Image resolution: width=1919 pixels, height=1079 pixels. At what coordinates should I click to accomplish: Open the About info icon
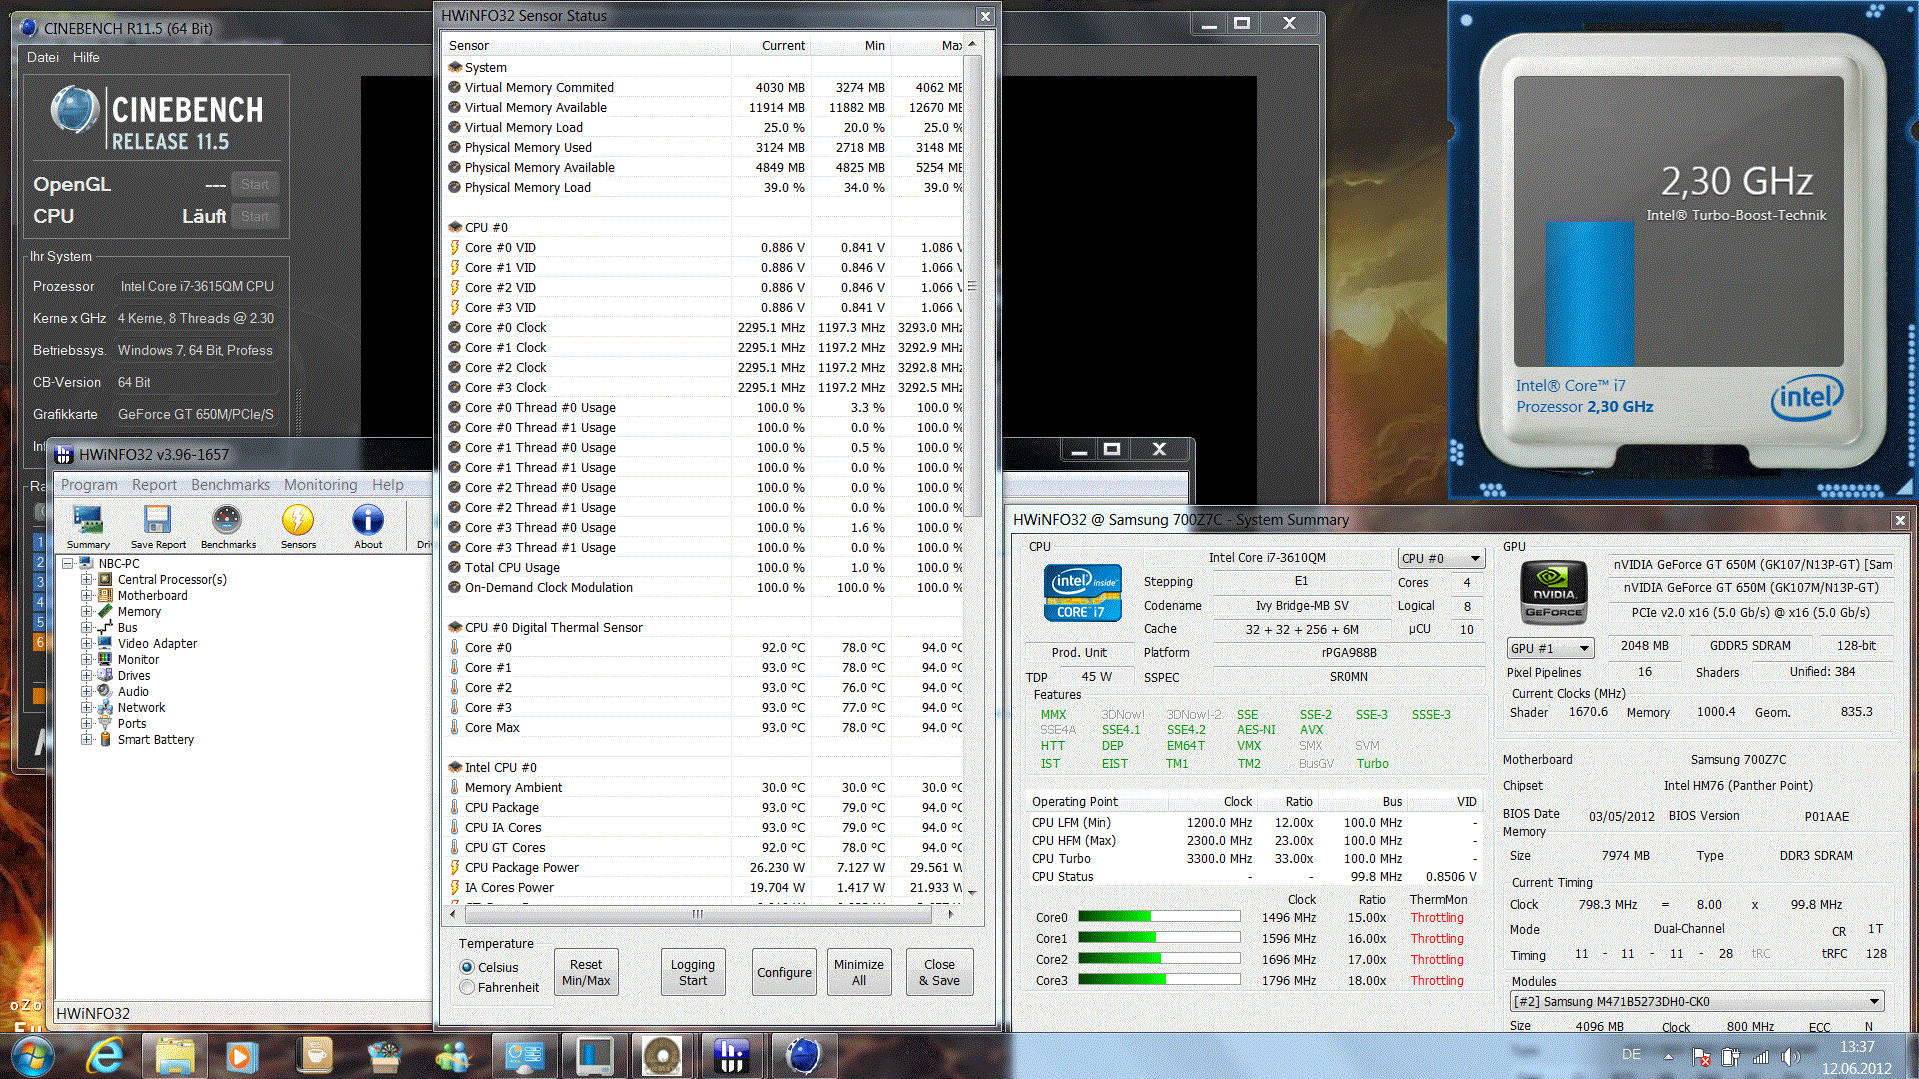click(368, 526)
